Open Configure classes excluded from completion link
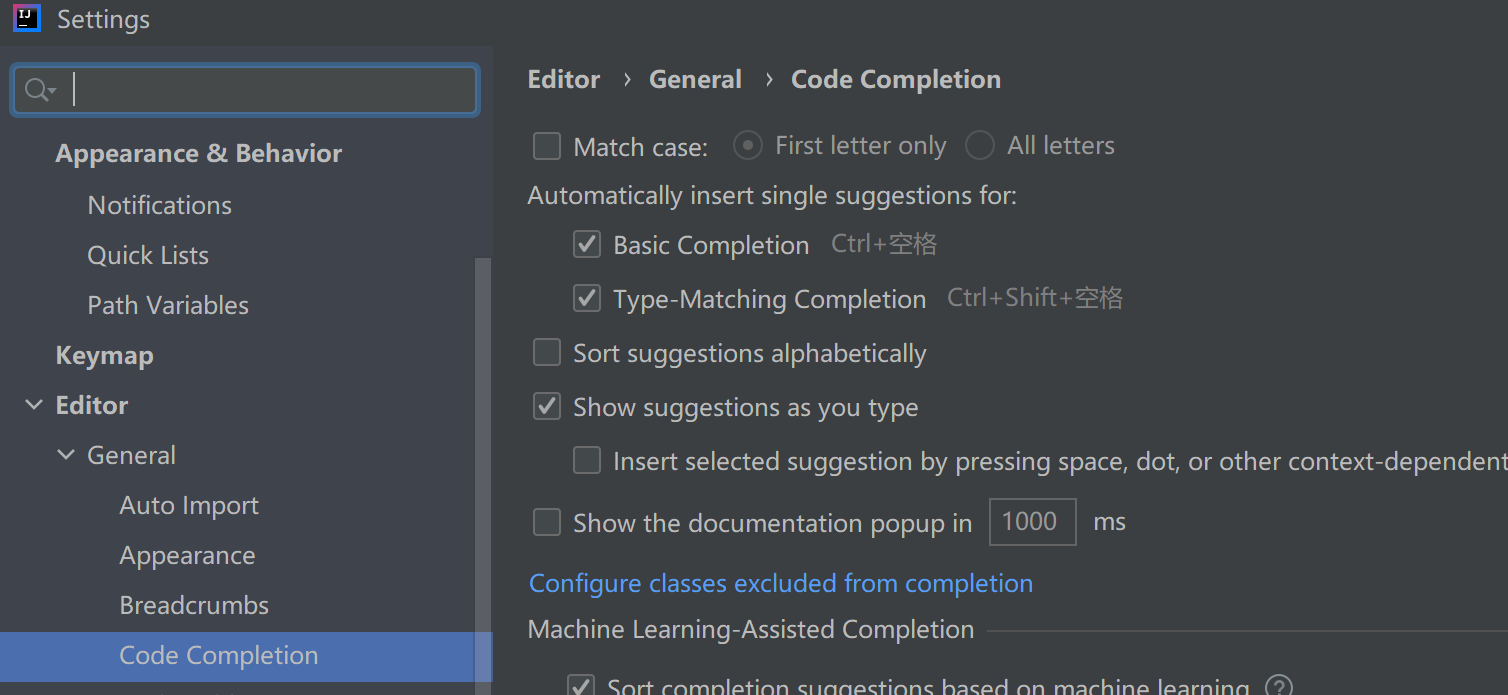The width and height of the screenshot is (1508, 695). click(780, 583)
